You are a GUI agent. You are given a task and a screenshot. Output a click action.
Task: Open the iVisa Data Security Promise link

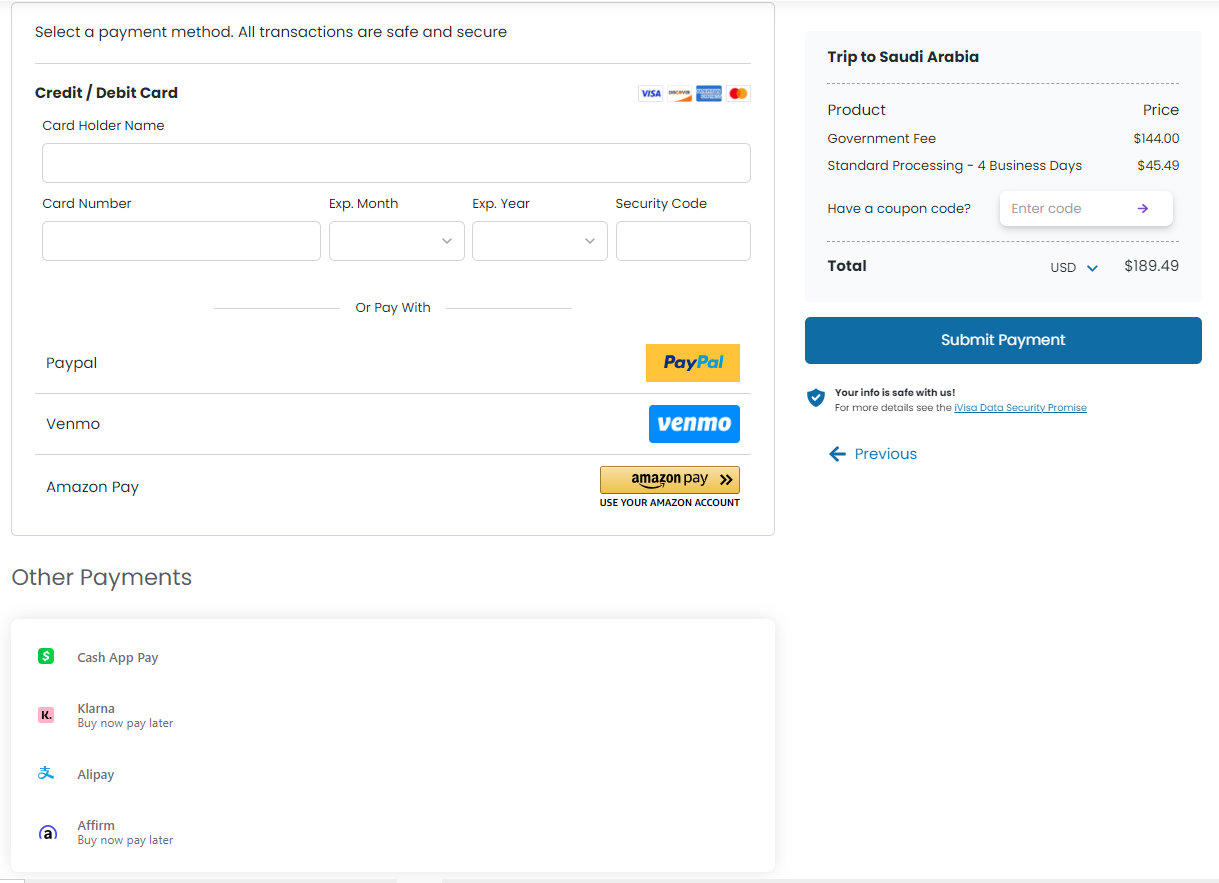click(1020, 408)
